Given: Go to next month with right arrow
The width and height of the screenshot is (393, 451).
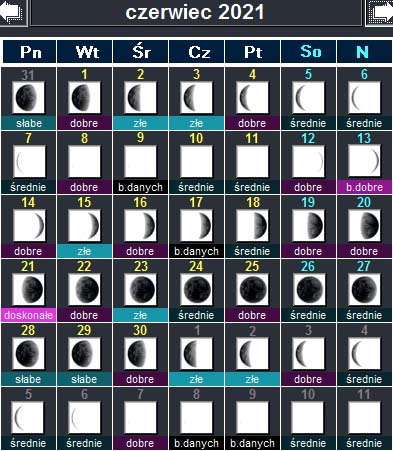Looking at the screenshot, I should pyautogui.click(x=380, y=13).
